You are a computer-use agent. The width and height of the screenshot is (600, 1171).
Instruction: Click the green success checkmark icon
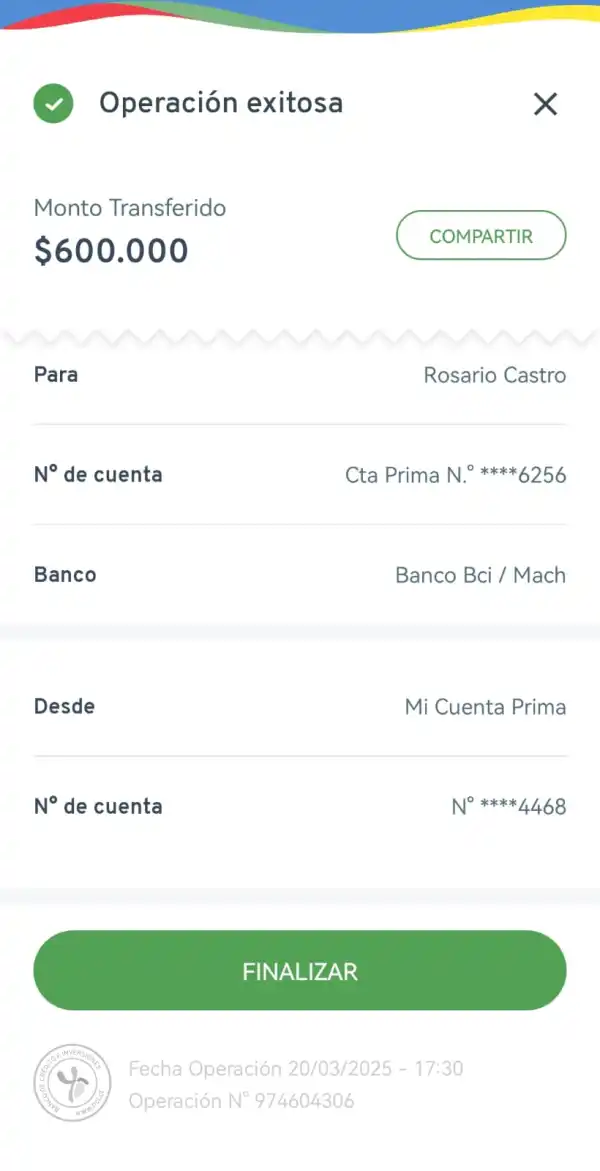pos(53,103)
